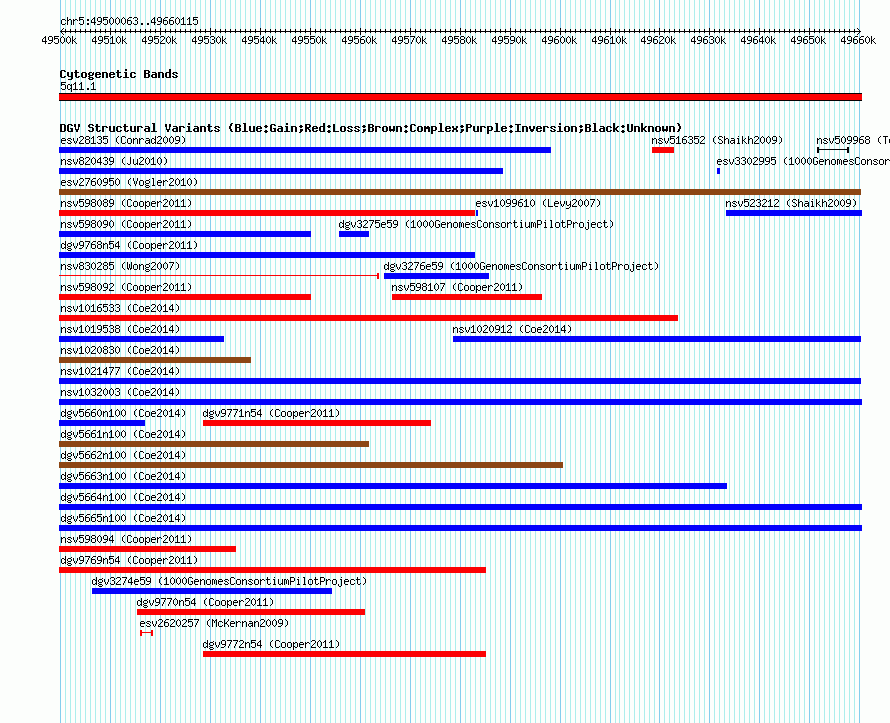Click the nsv1020830 (Coe2014) label
The image size is (890, 723).
click(x=120, y=350)
